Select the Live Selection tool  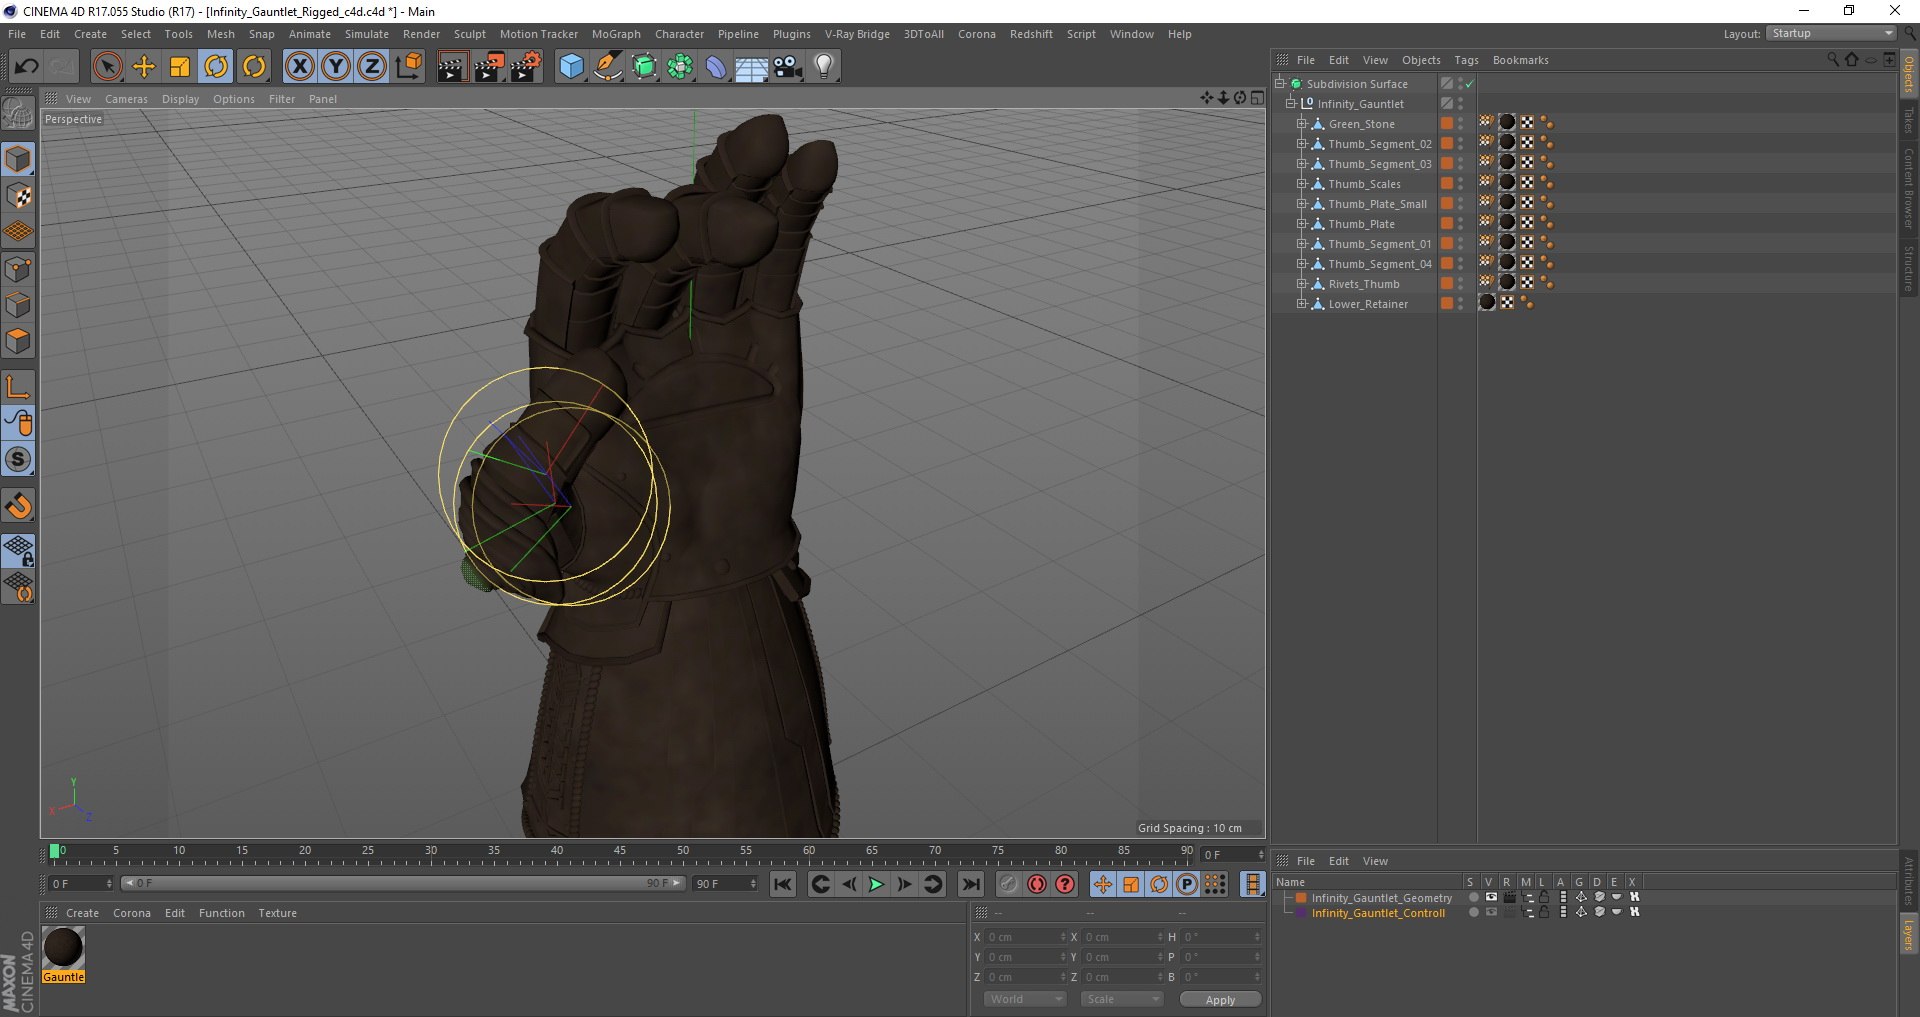point(107,67)
